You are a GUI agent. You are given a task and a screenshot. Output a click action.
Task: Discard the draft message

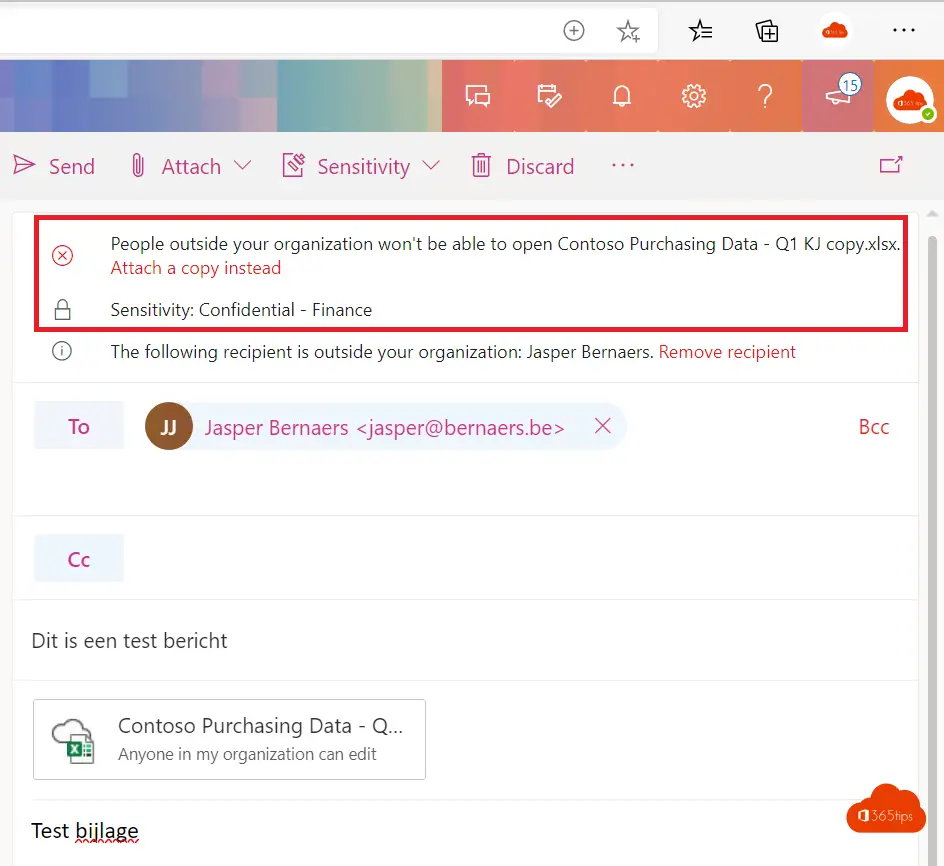coord(523,166)
